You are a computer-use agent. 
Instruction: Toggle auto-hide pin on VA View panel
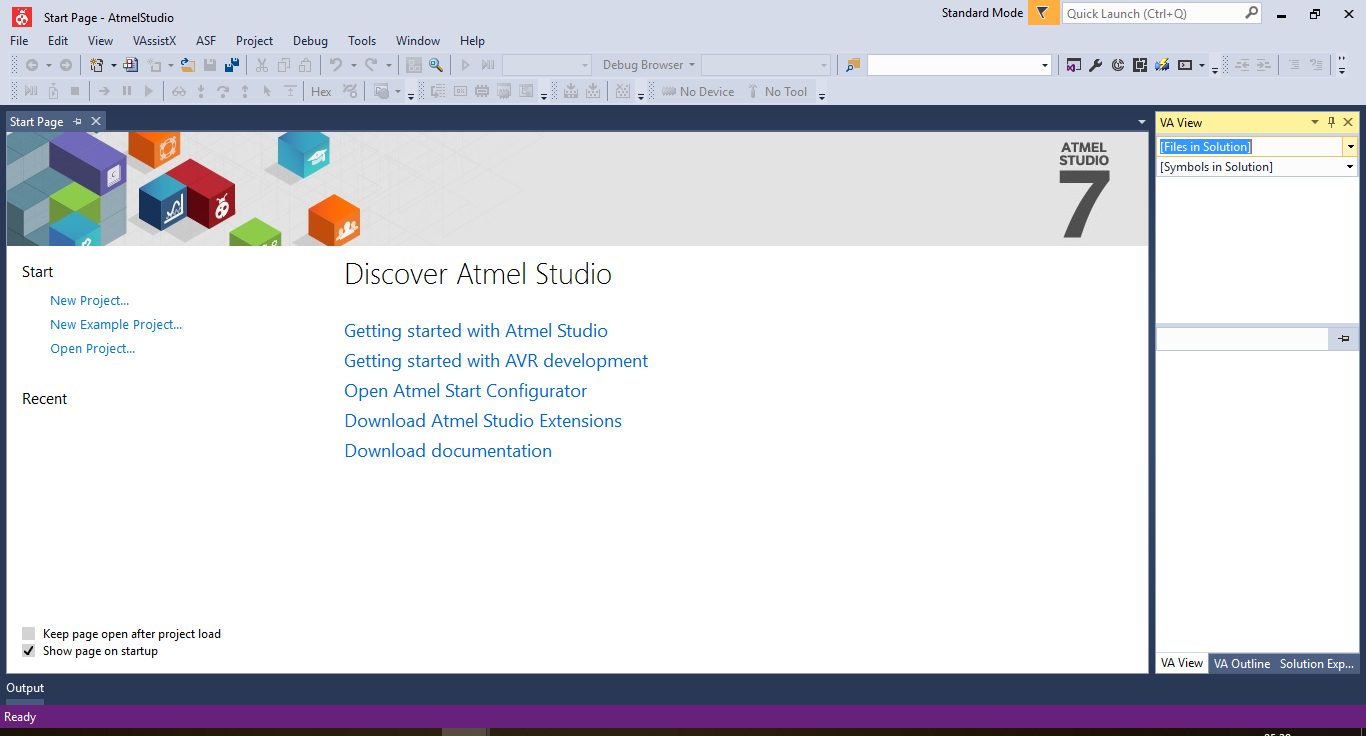pyautogui.click(x=1331, y=122)
